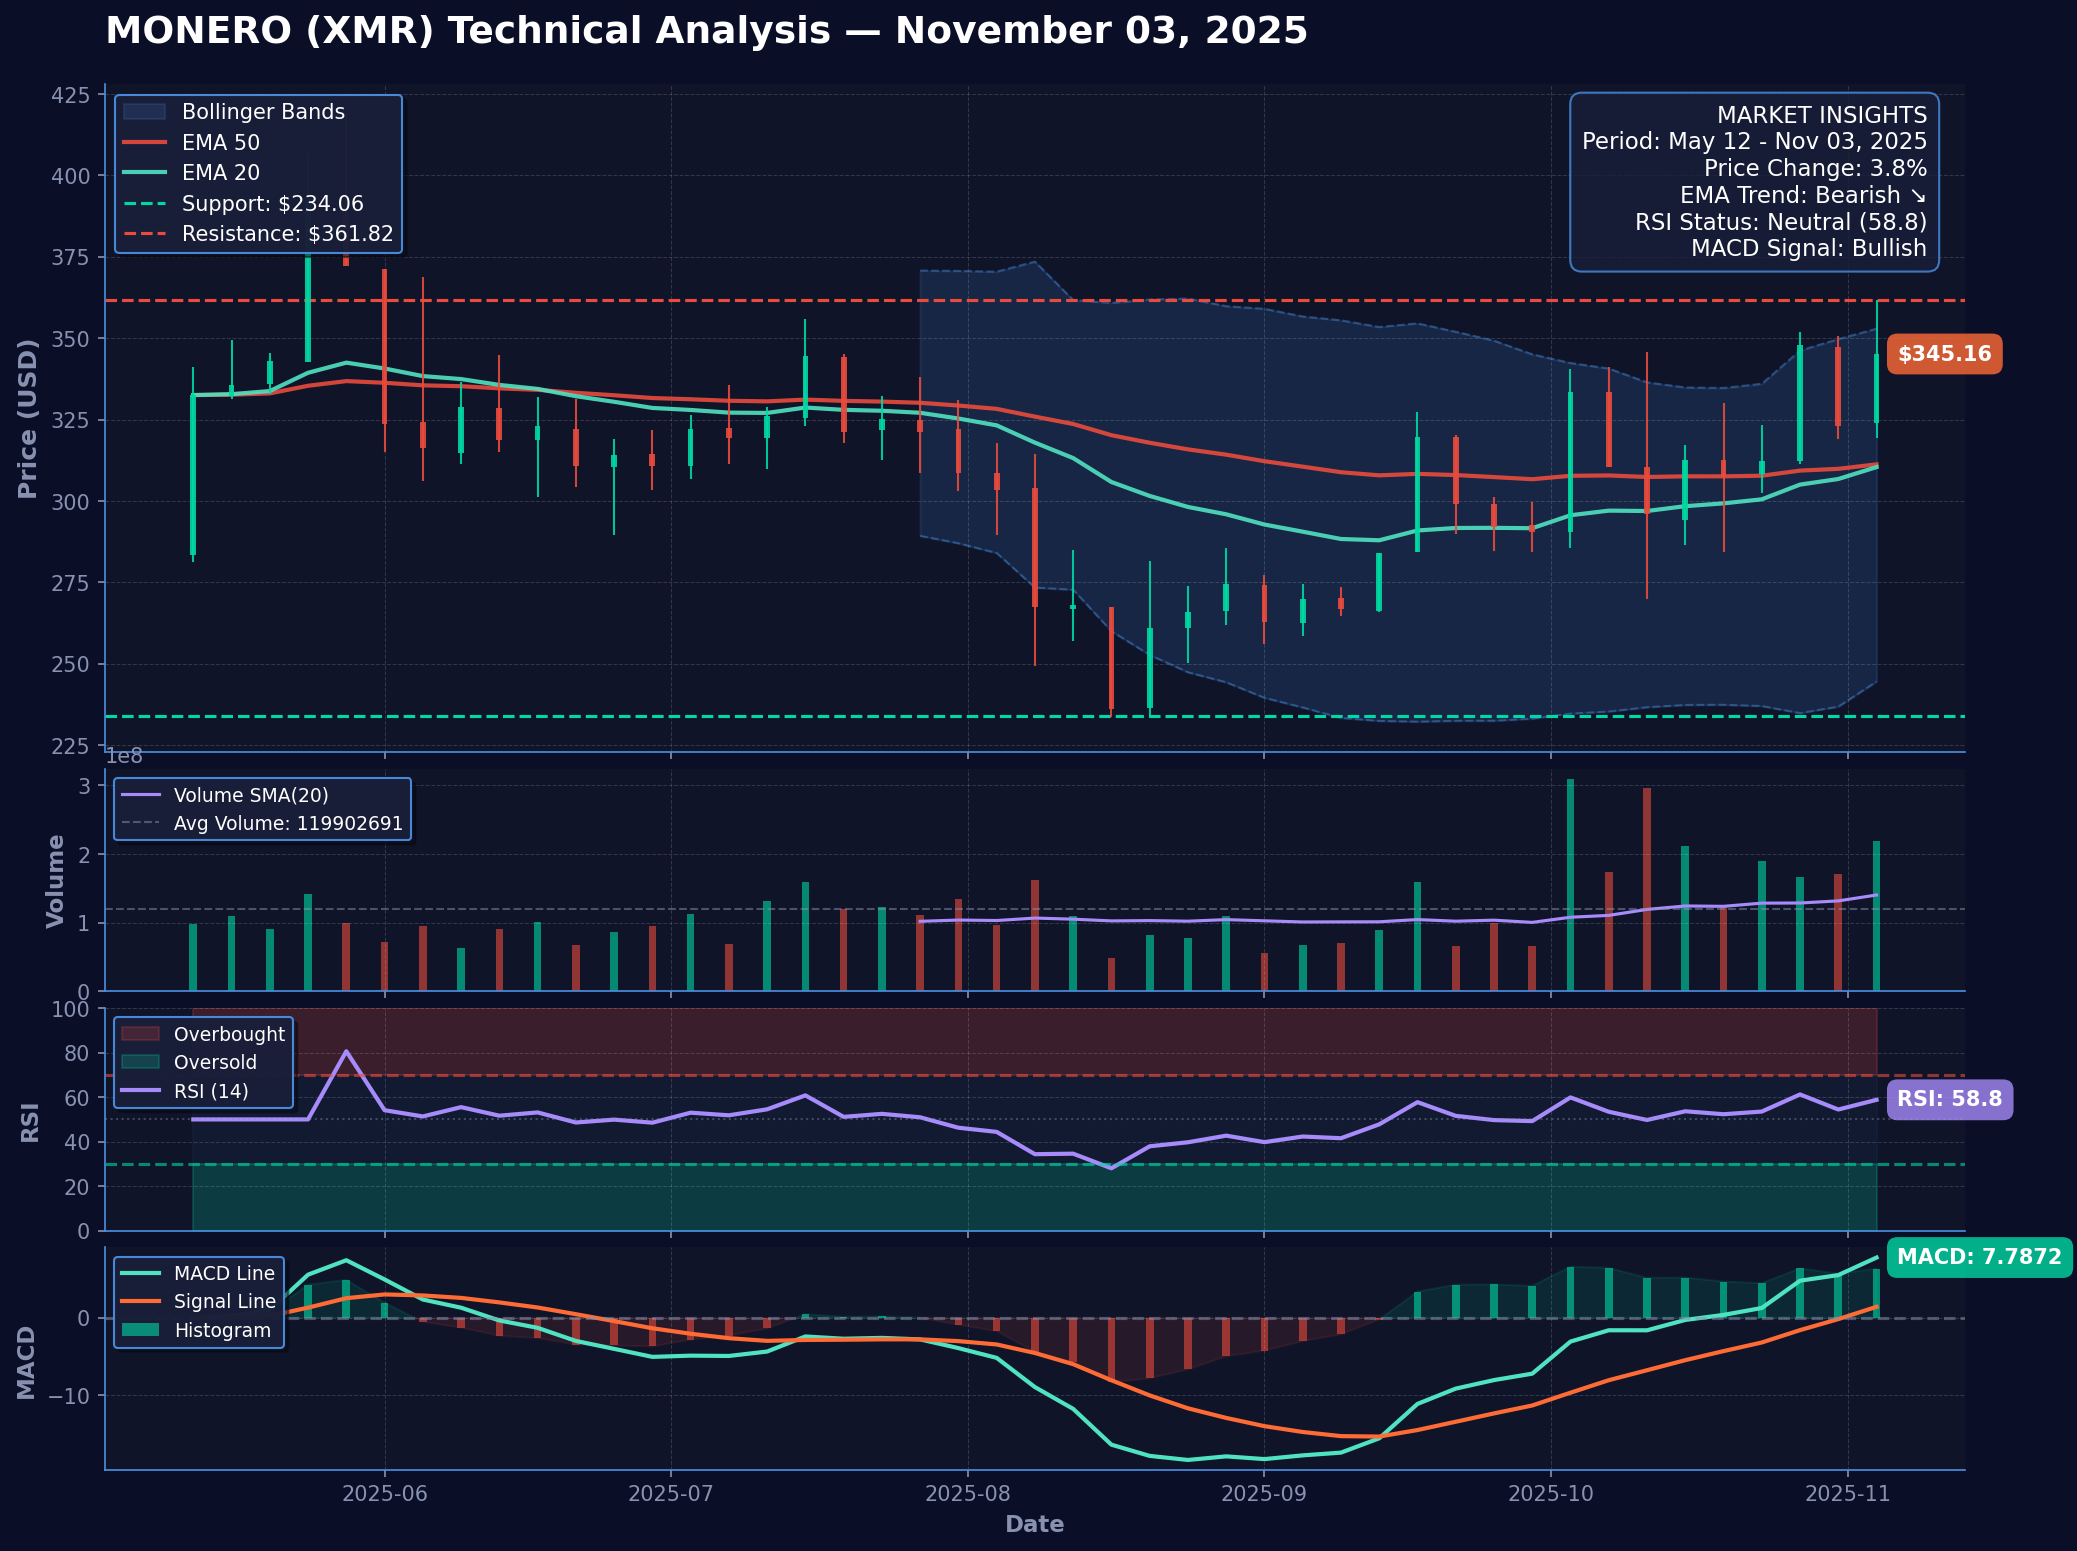Screen dimensions: 2077x1551
Task: Click Volume SMA(20) legend entry
Action: pos(250,795)
